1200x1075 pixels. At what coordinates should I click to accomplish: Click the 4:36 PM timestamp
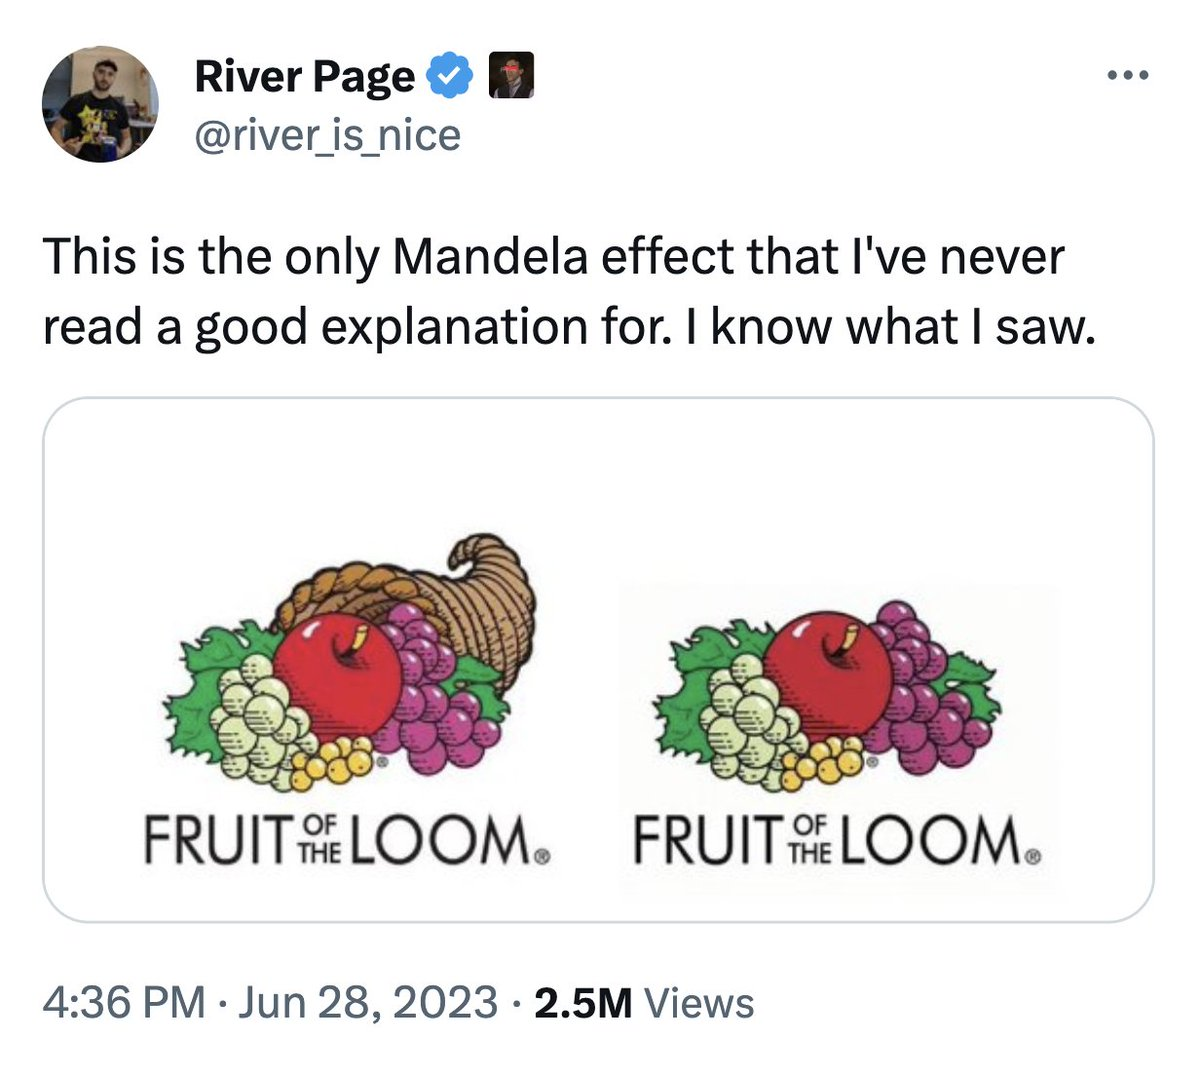coord(124,1002)
